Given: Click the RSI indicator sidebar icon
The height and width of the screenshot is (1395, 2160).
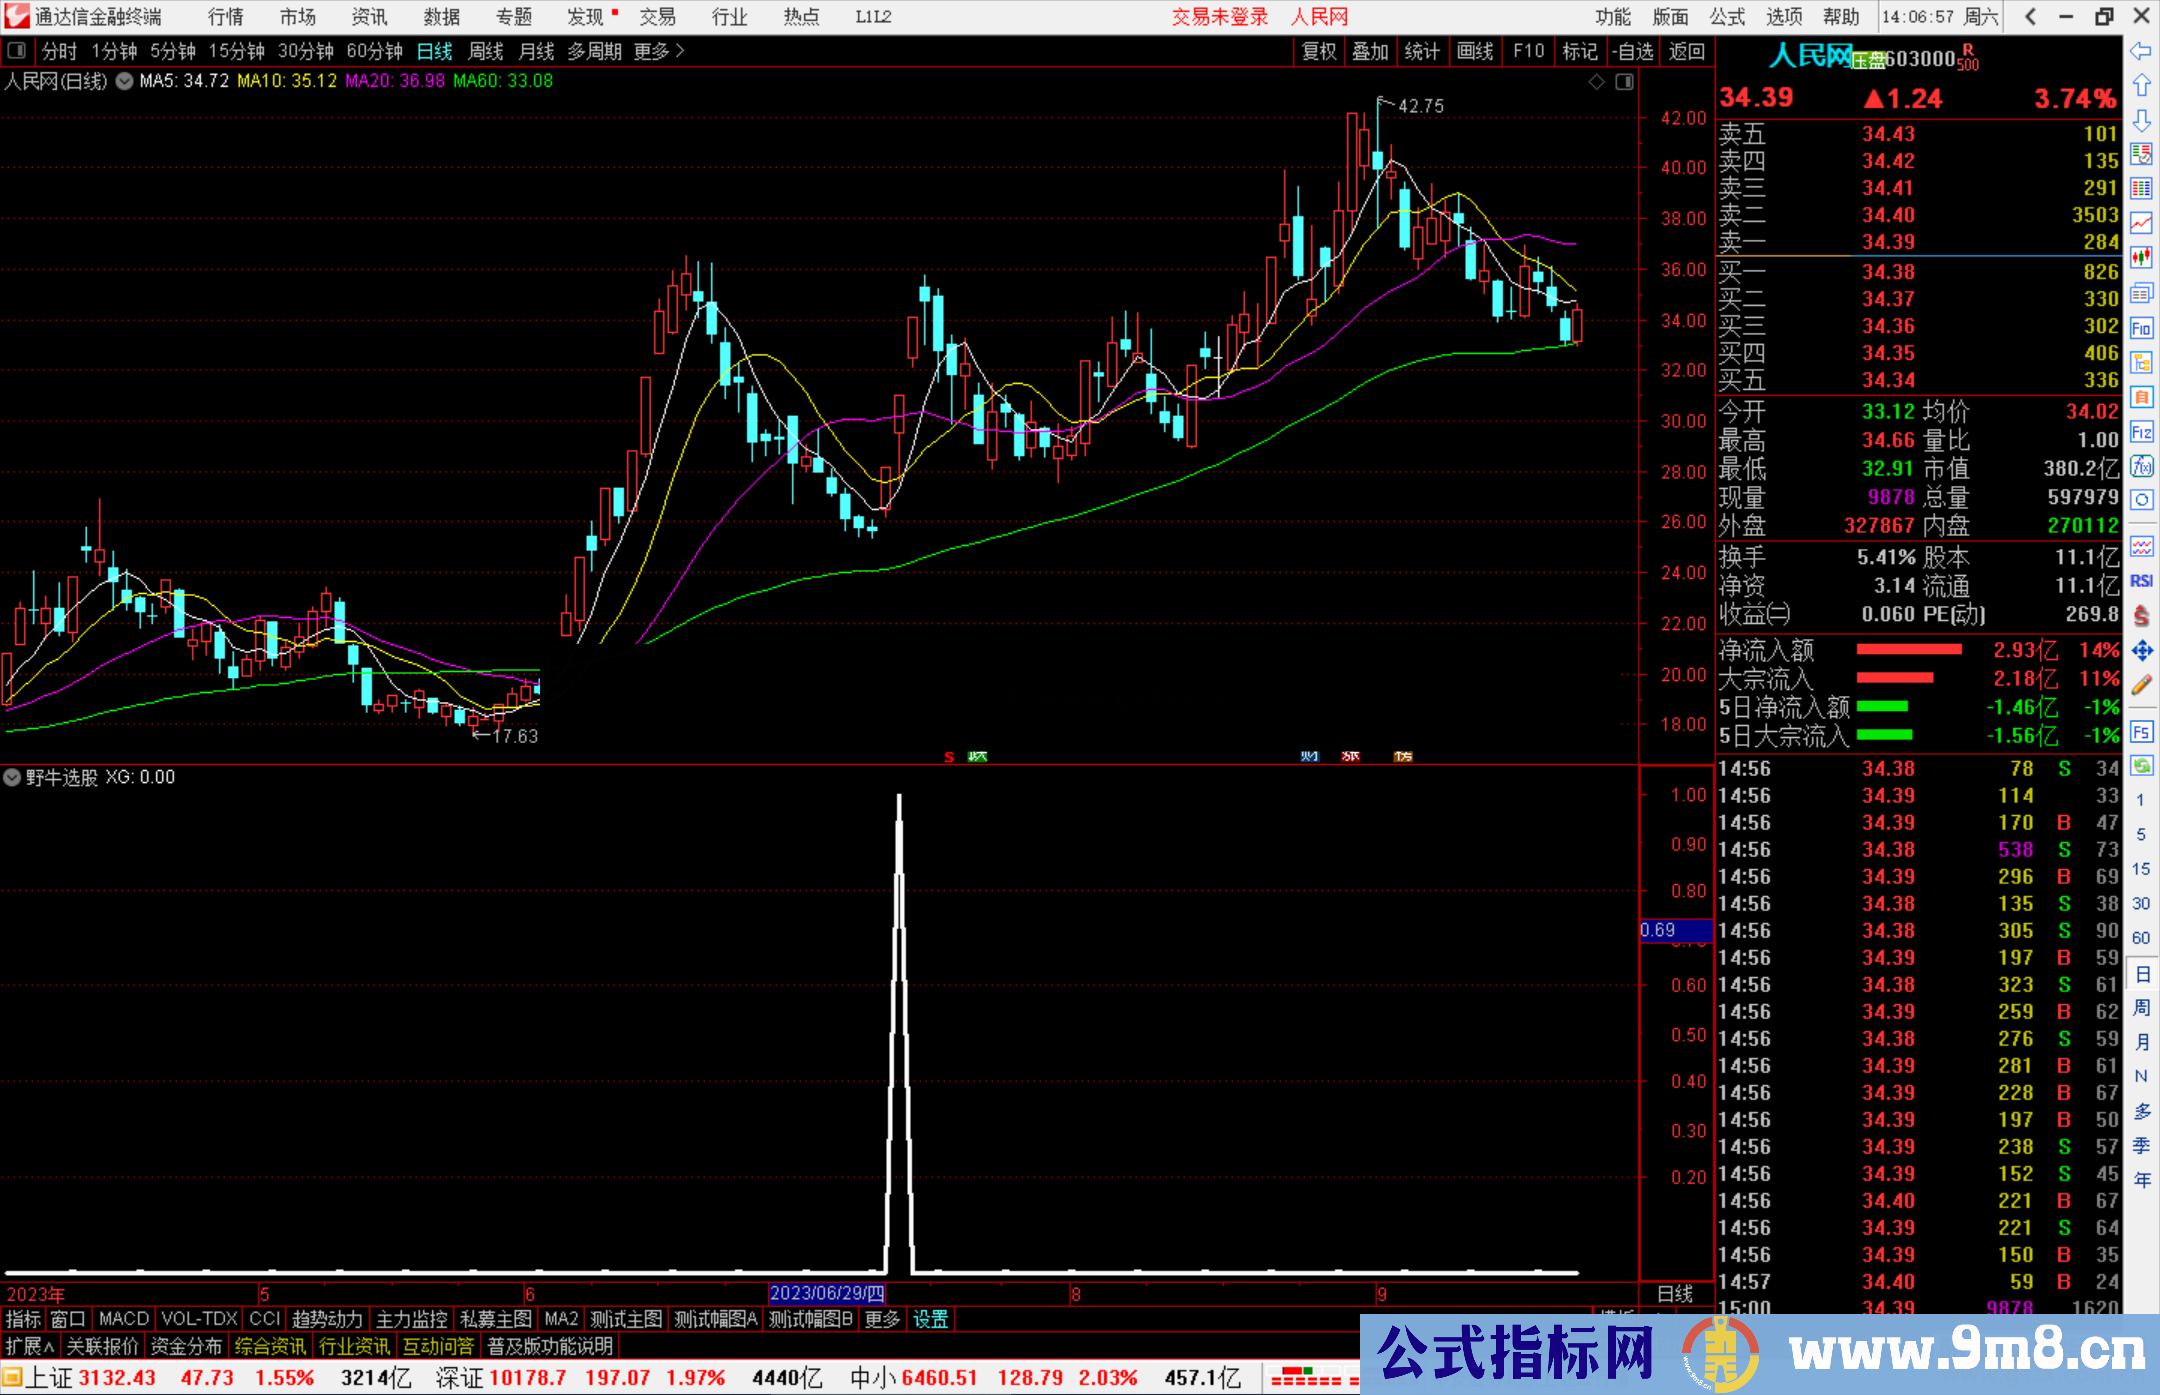Looking at the screenshot, I should 2141,581.
